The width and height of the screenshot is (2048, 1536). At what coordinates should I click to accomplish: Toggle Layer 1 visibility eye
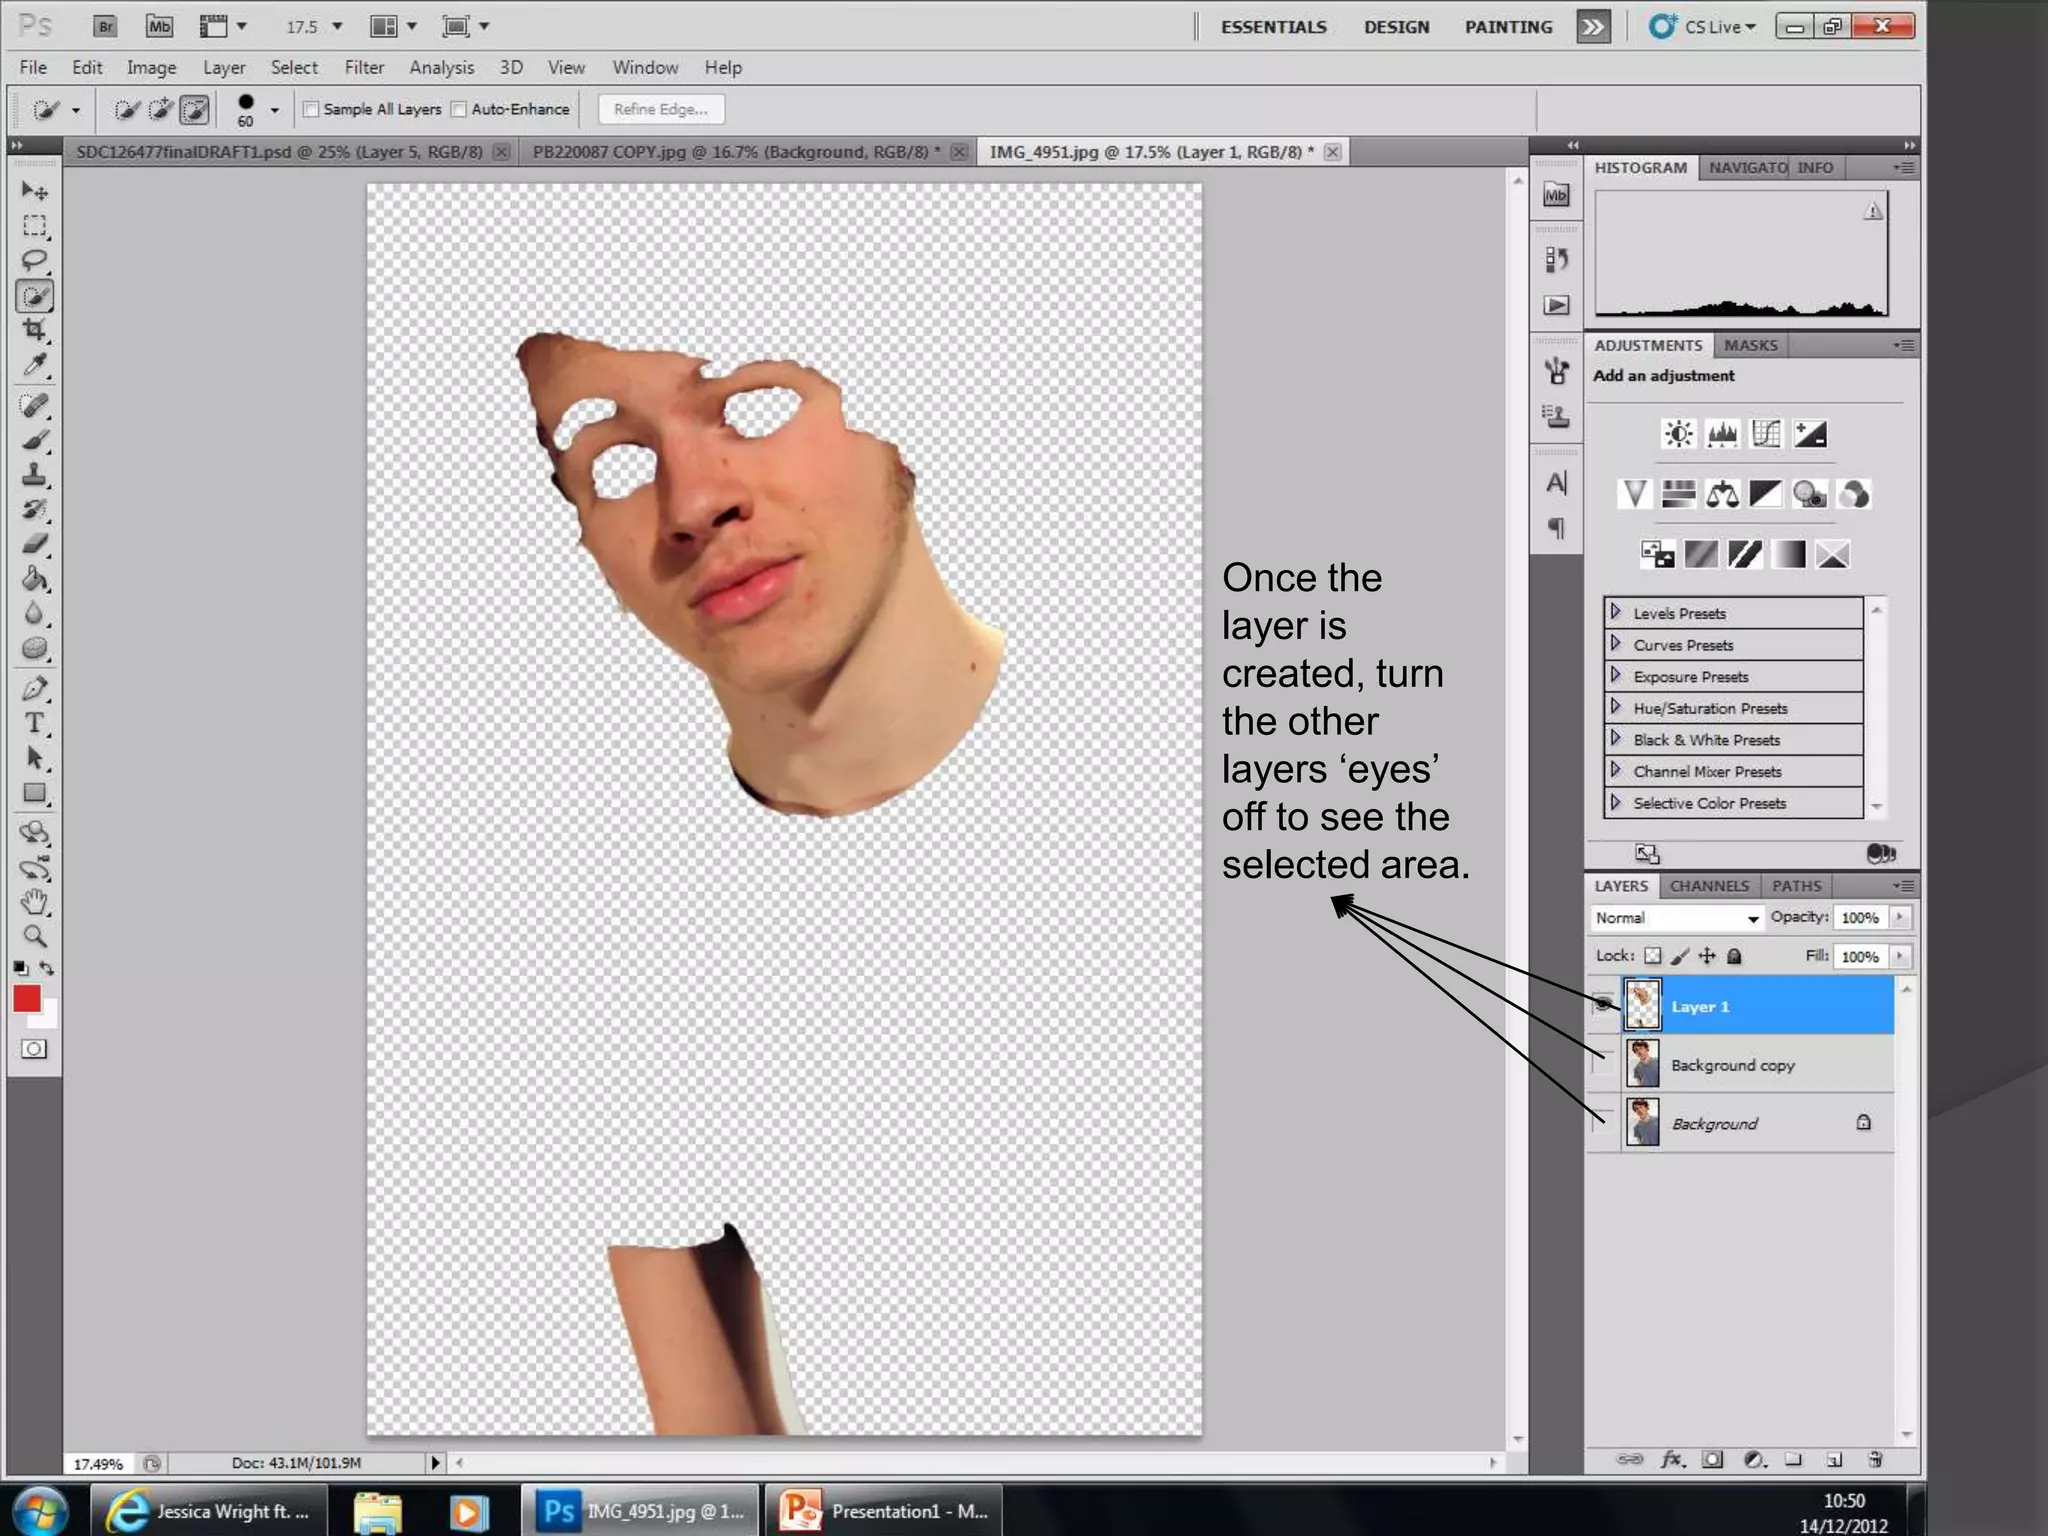(x=1603, y=1004)
